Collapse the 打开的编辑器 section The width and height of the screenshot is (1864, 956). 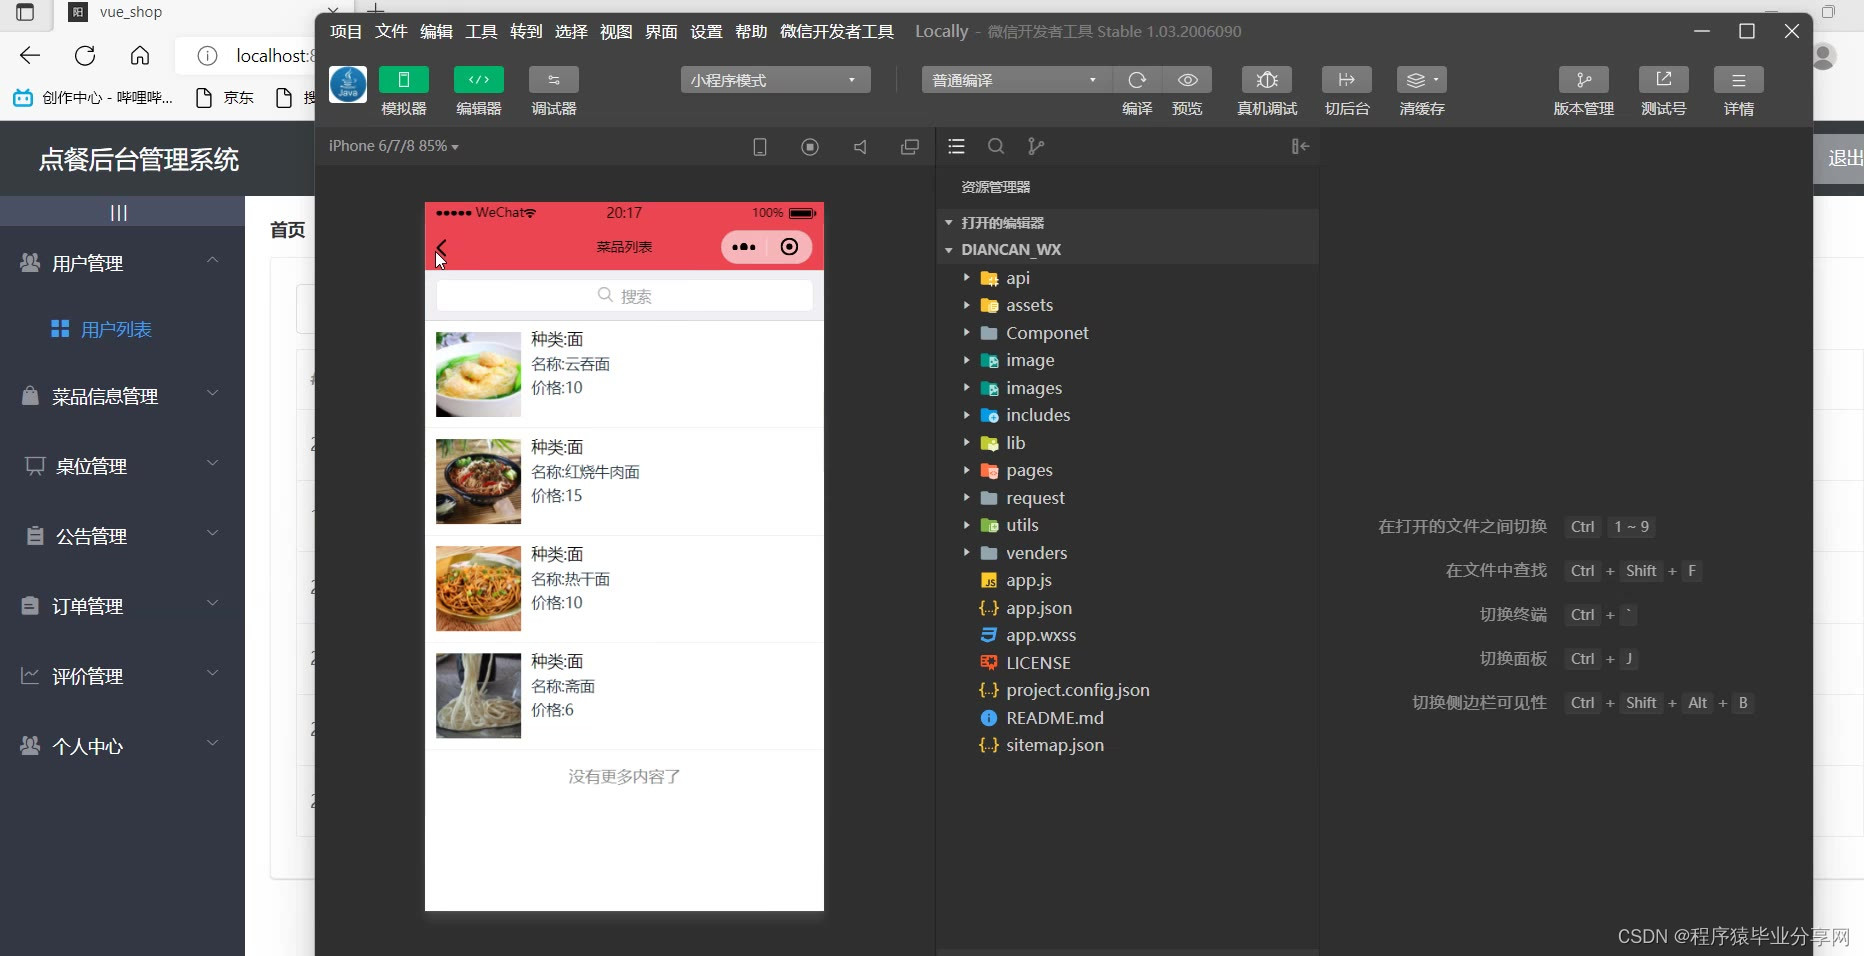click(1127, 222)
